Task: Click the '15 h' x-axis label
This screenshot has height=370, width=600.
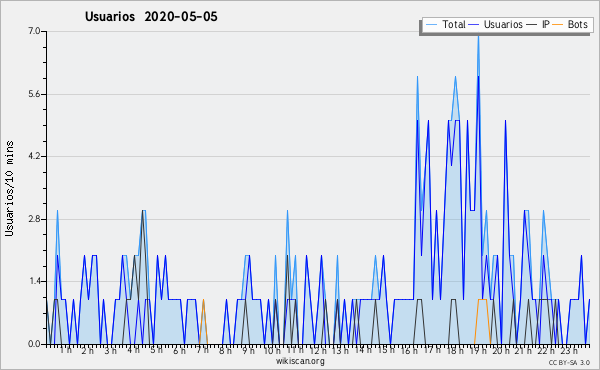Action: [x=386, y=350]
